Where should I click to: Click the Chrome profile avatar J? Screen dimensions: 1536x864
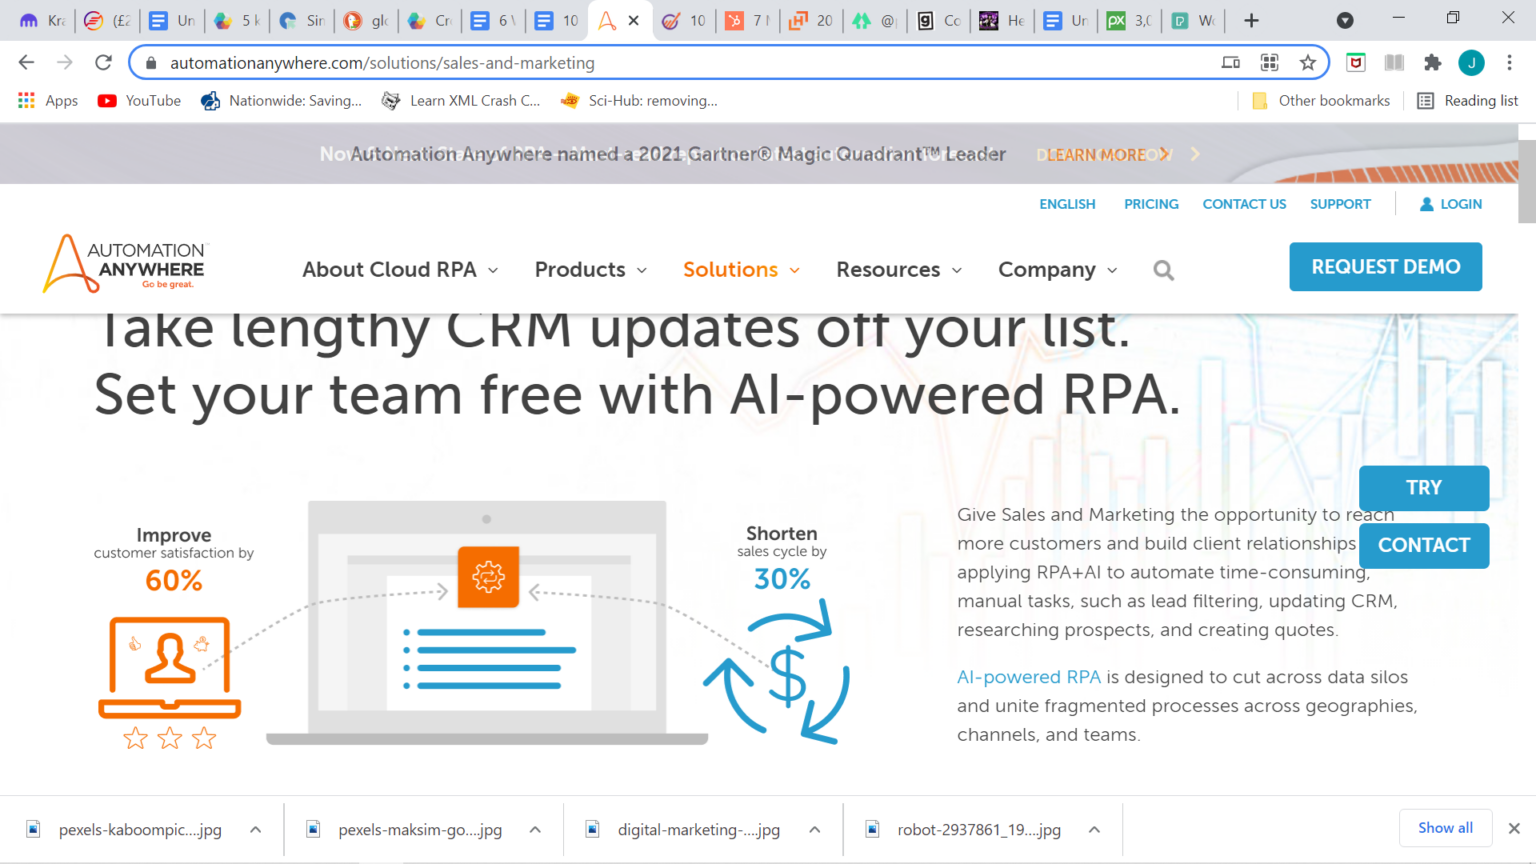click(x=1471, y=62)
